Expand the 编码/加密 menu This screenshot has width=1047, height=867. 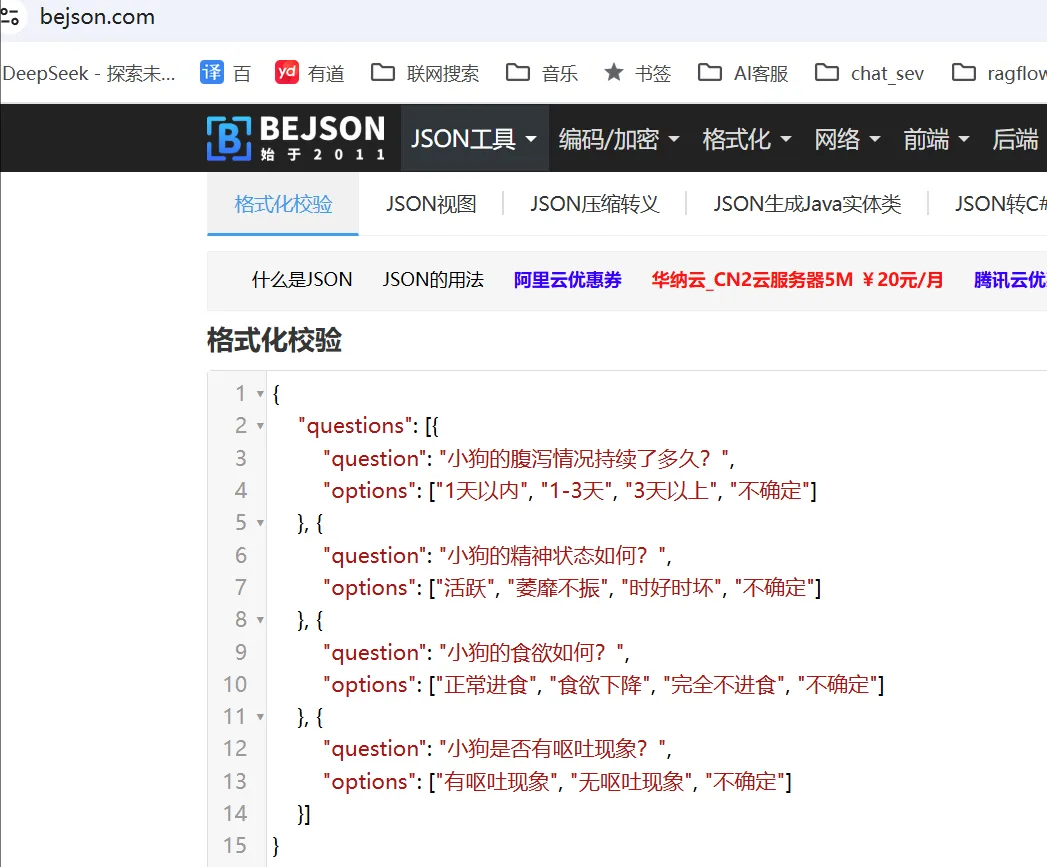pyautogui.click(x=619, y=139)
